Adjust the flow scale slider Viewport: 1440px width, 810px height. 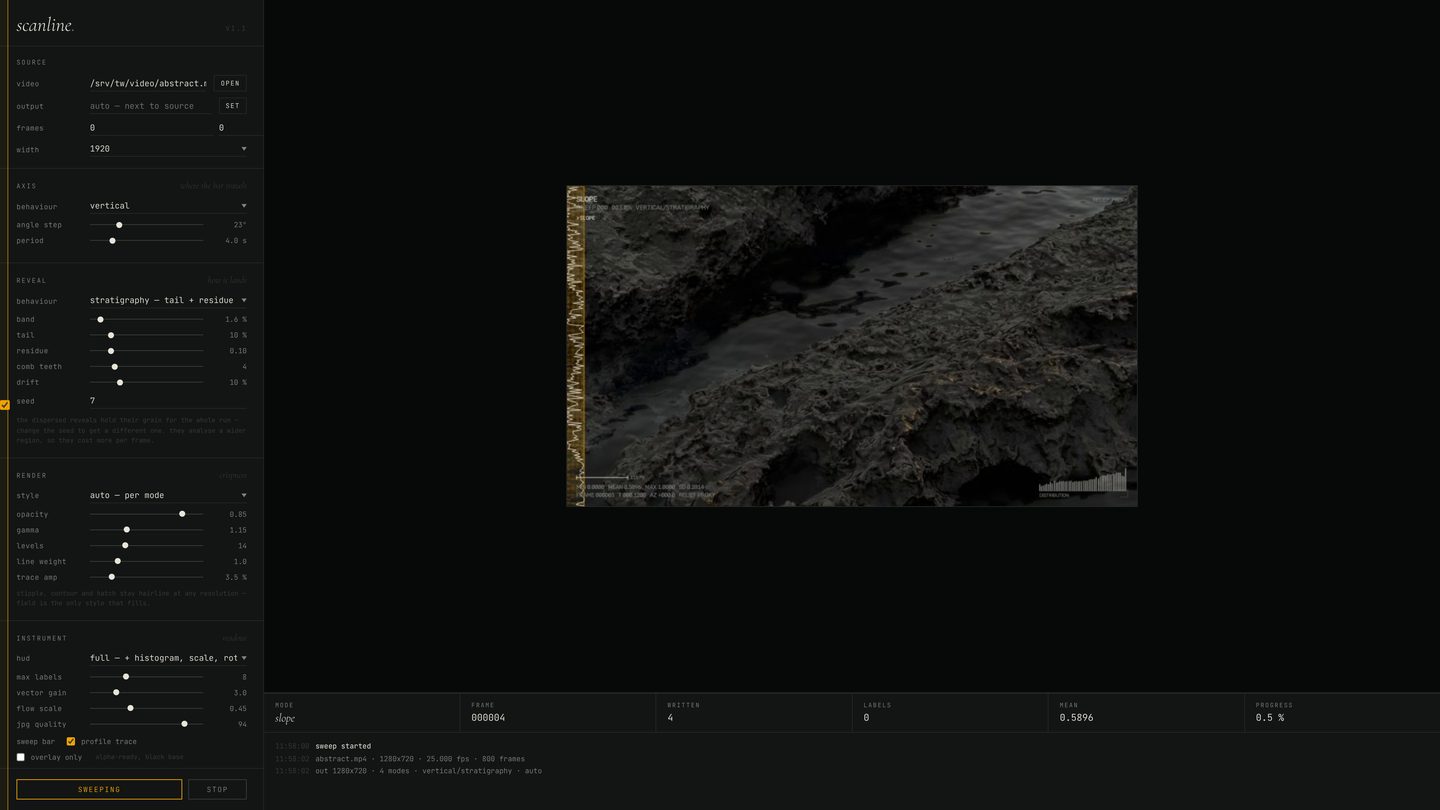(x=146, y=708)
